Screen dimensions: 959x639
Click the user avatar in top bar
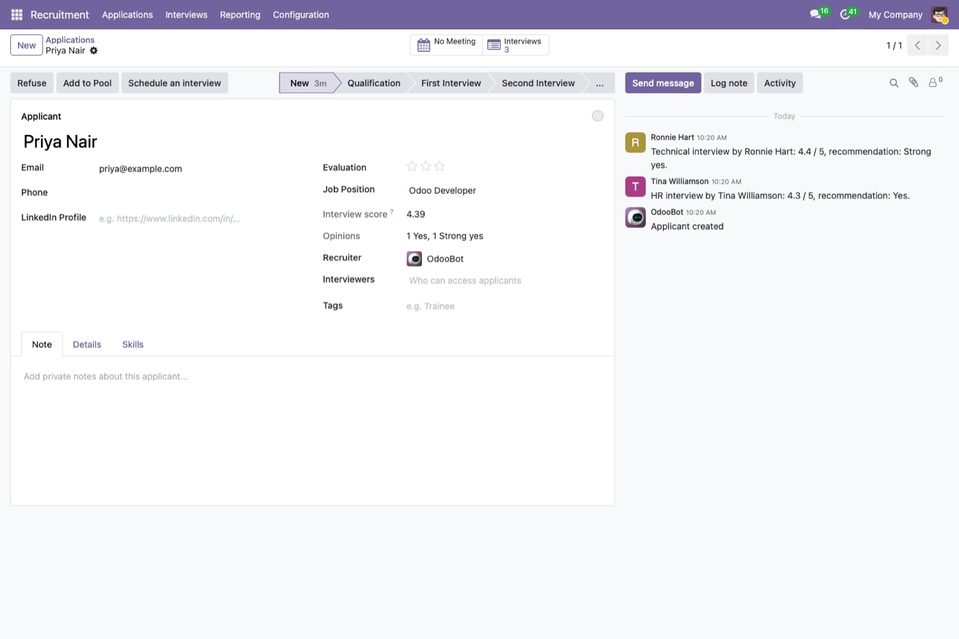coord(939,14)
